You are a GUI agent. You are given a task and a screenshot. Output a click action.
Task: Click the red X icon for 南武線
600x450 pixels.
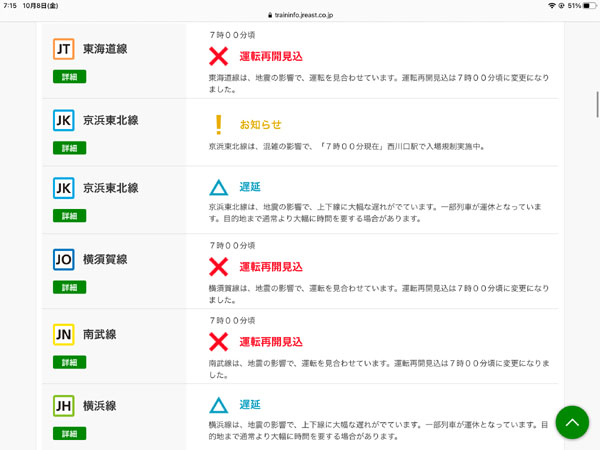(x=218, y=342)
